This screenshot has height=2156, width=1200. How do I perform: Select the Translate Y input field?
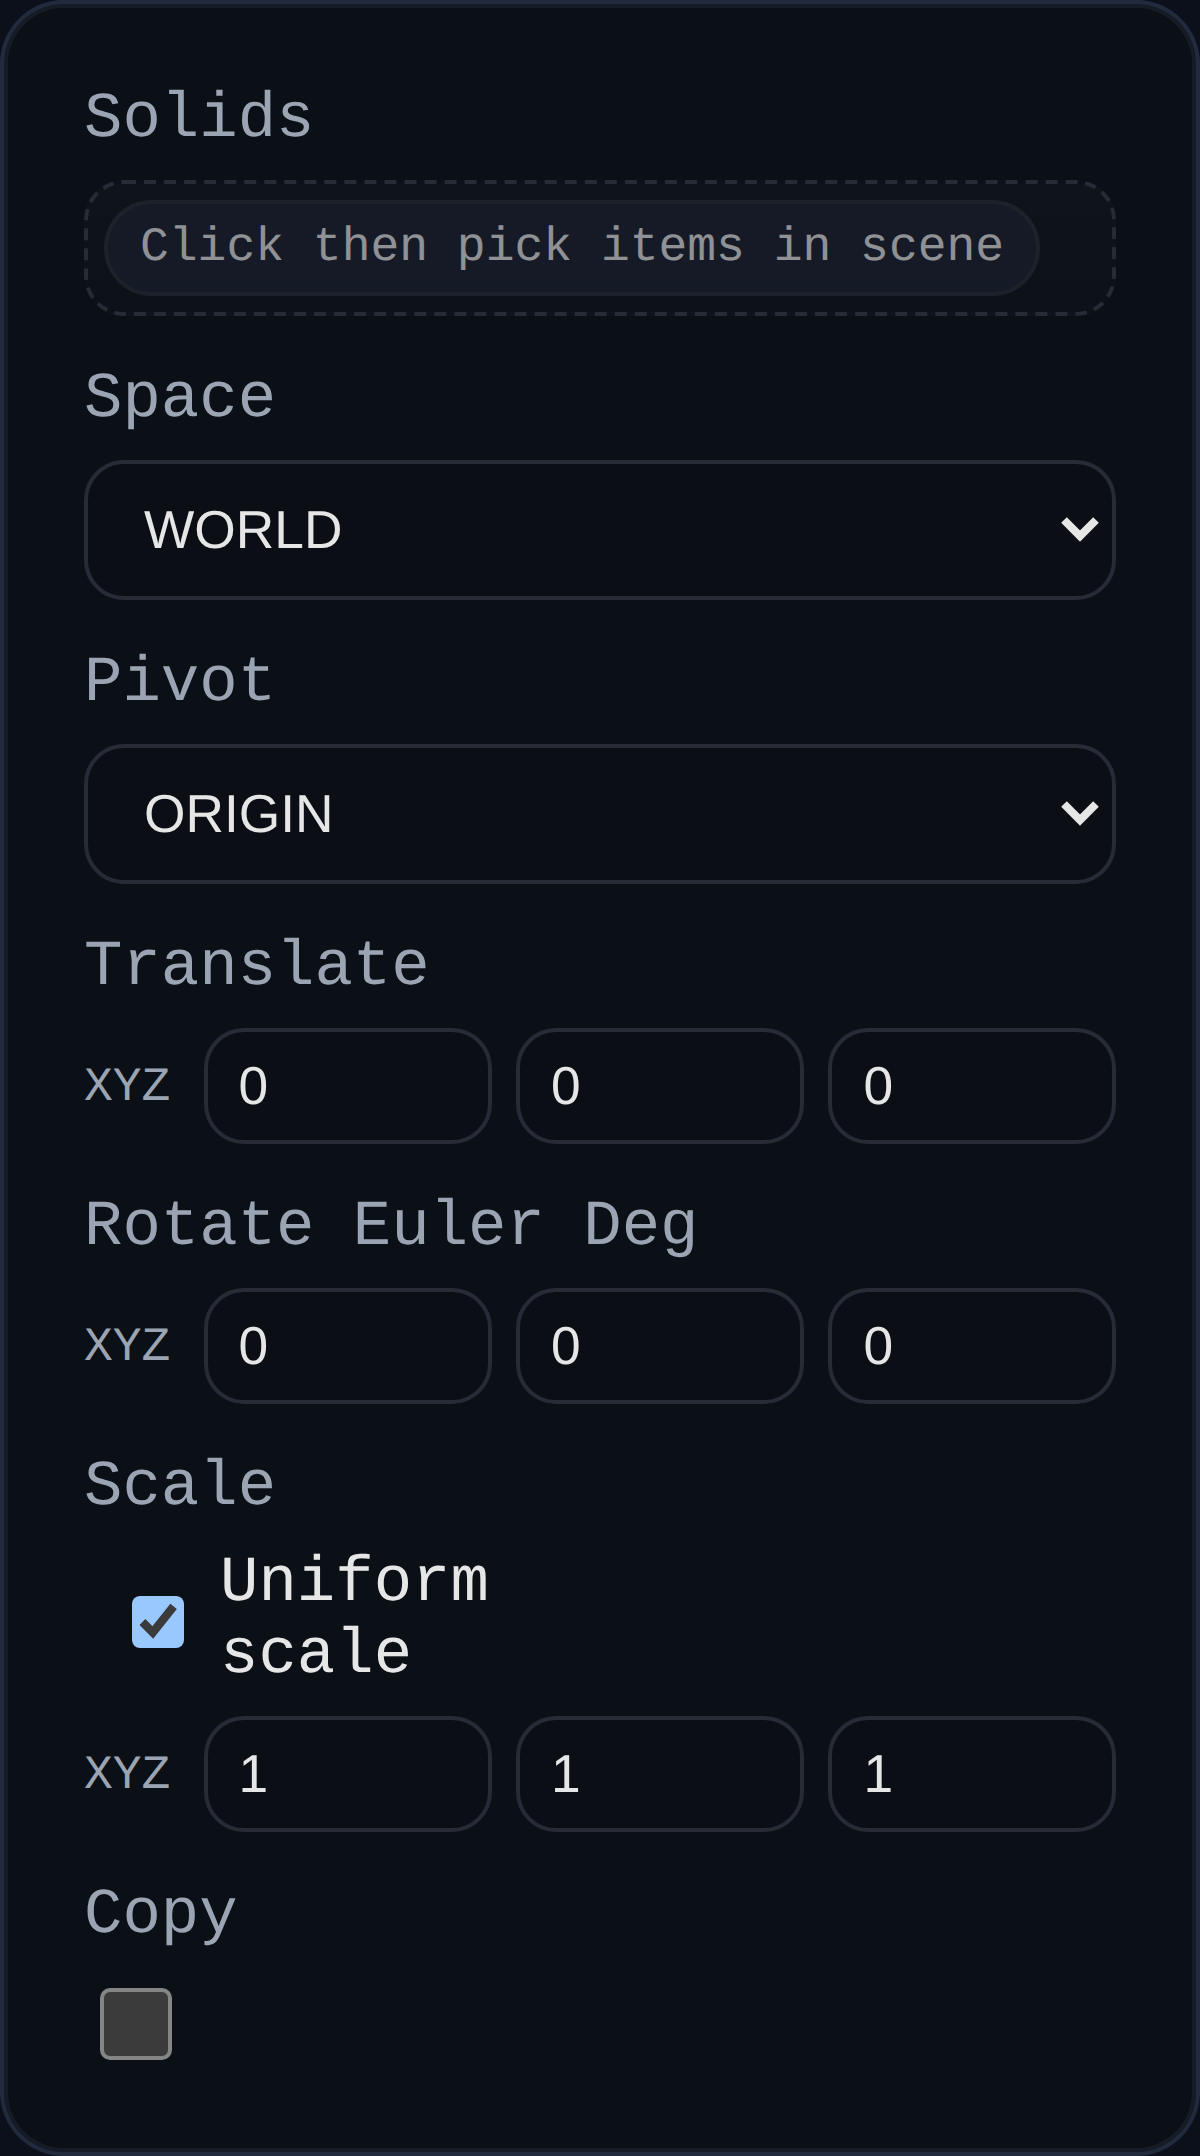pos(658,1086)
